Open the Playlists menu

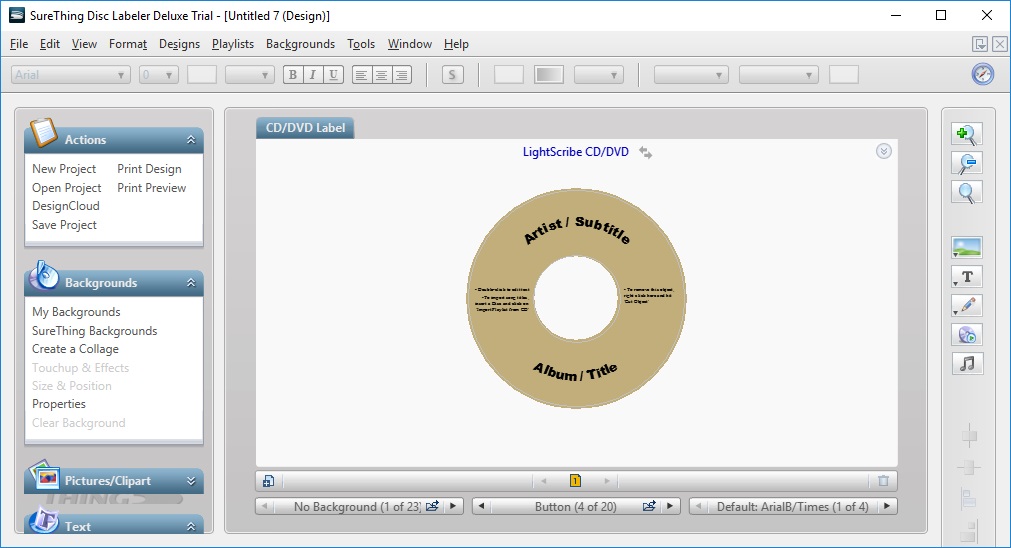233,44
